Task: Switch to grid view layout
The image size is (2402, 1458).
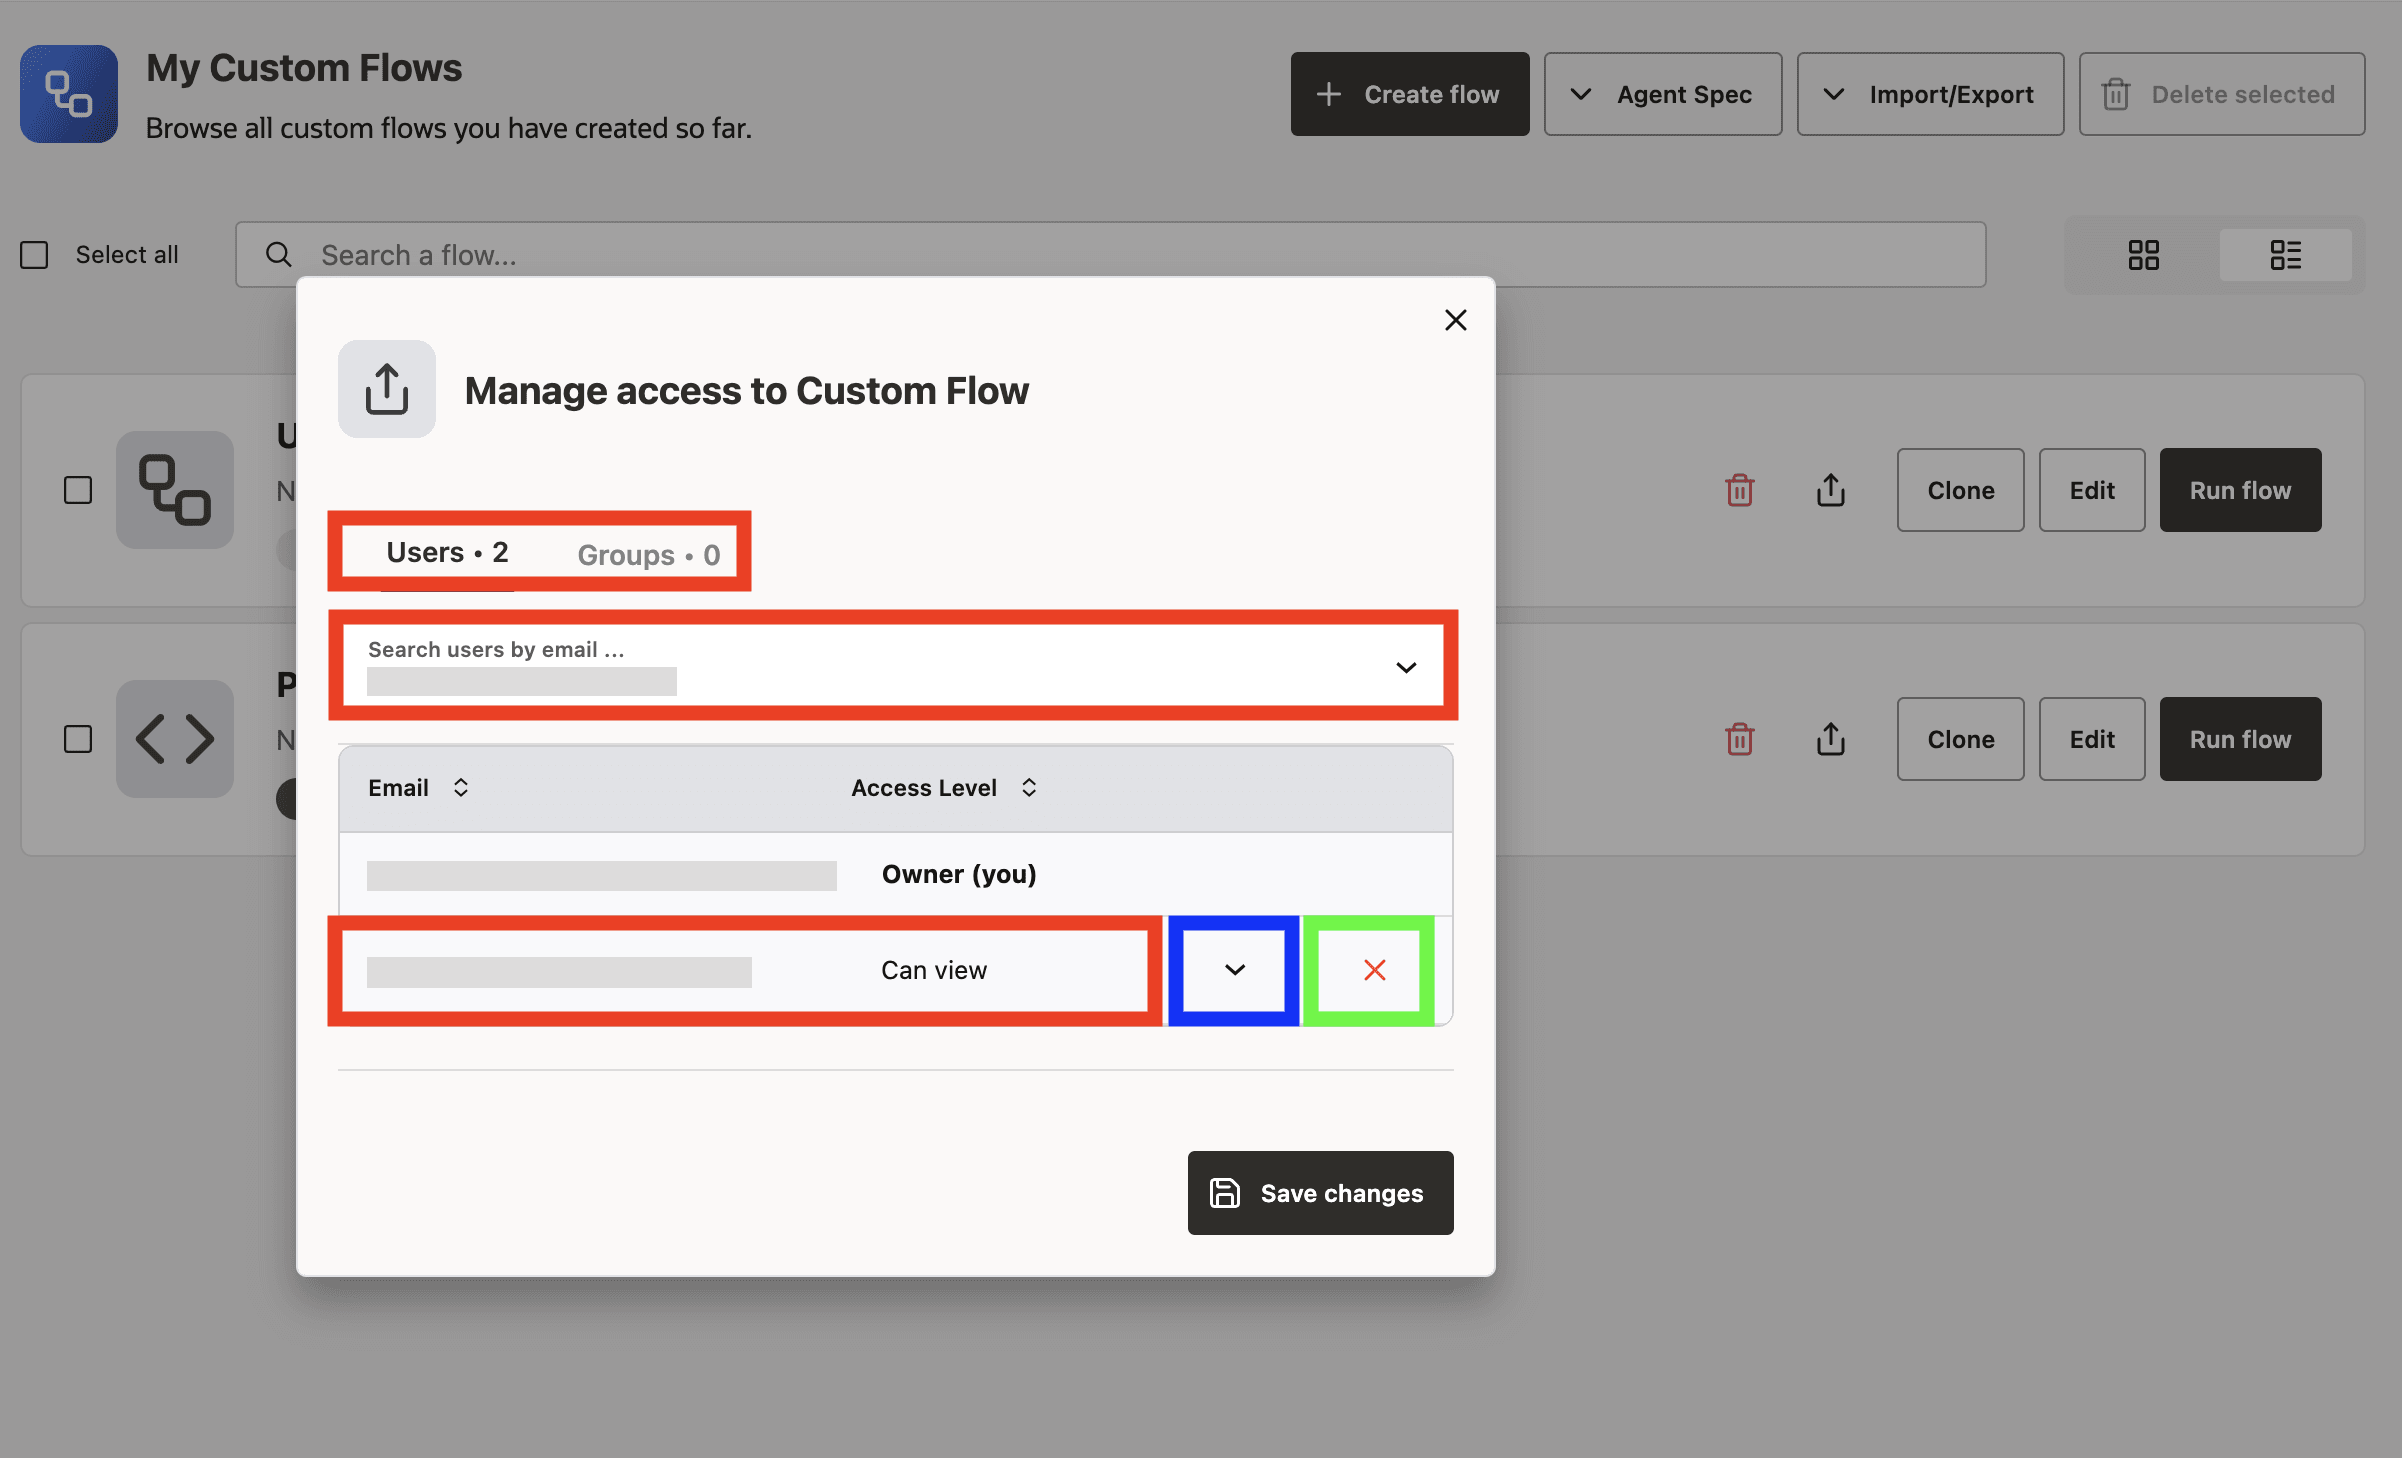Action: [2143, 255]
